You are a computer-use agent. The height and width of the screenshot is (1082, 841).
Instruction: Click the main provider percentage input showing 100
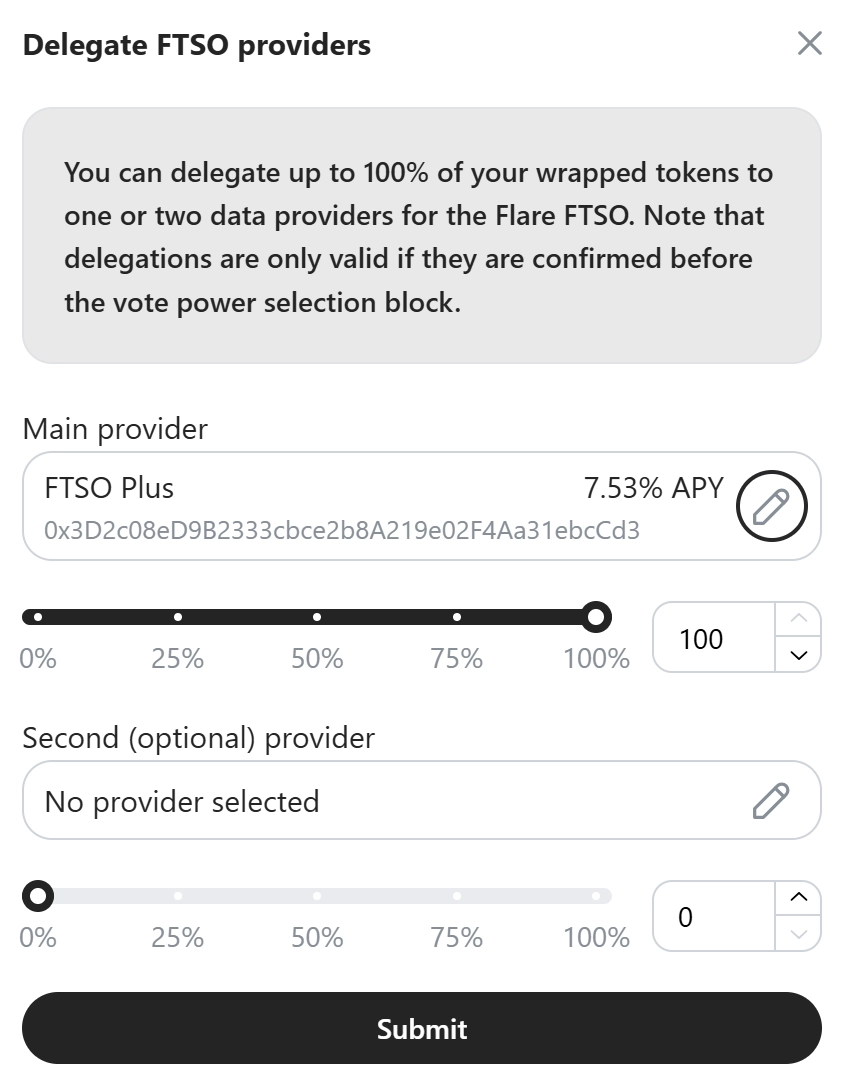pyautogui.click(x=713, y=638)
